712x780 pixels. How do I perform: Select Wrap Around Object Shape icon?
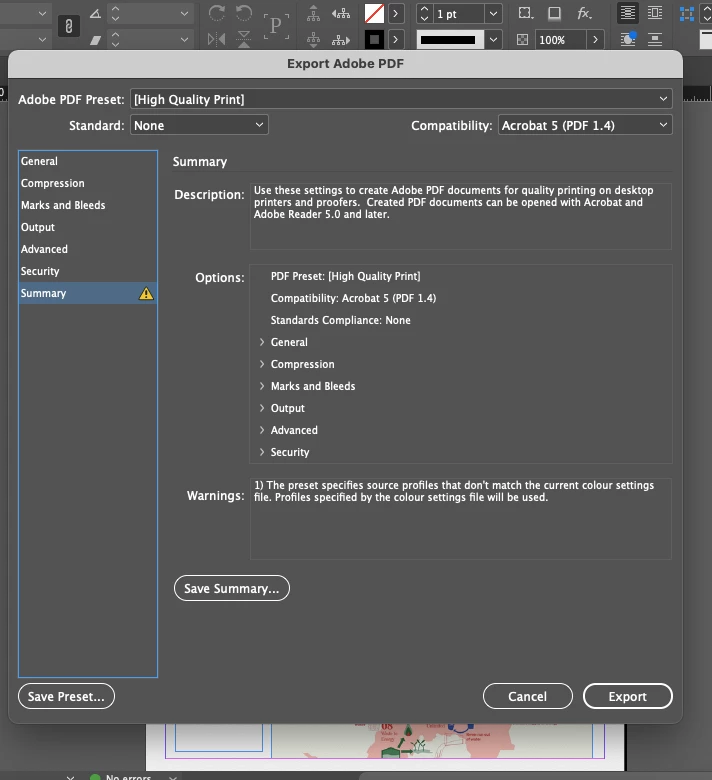pyautogui.click(x=628, y=39)
